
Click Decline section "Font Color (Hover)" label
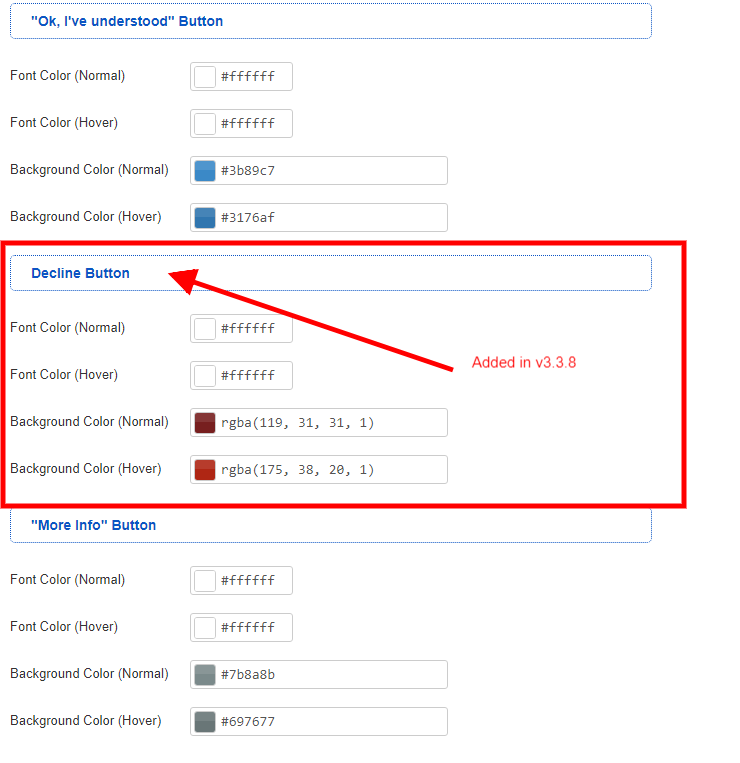(x=64, y=375)
